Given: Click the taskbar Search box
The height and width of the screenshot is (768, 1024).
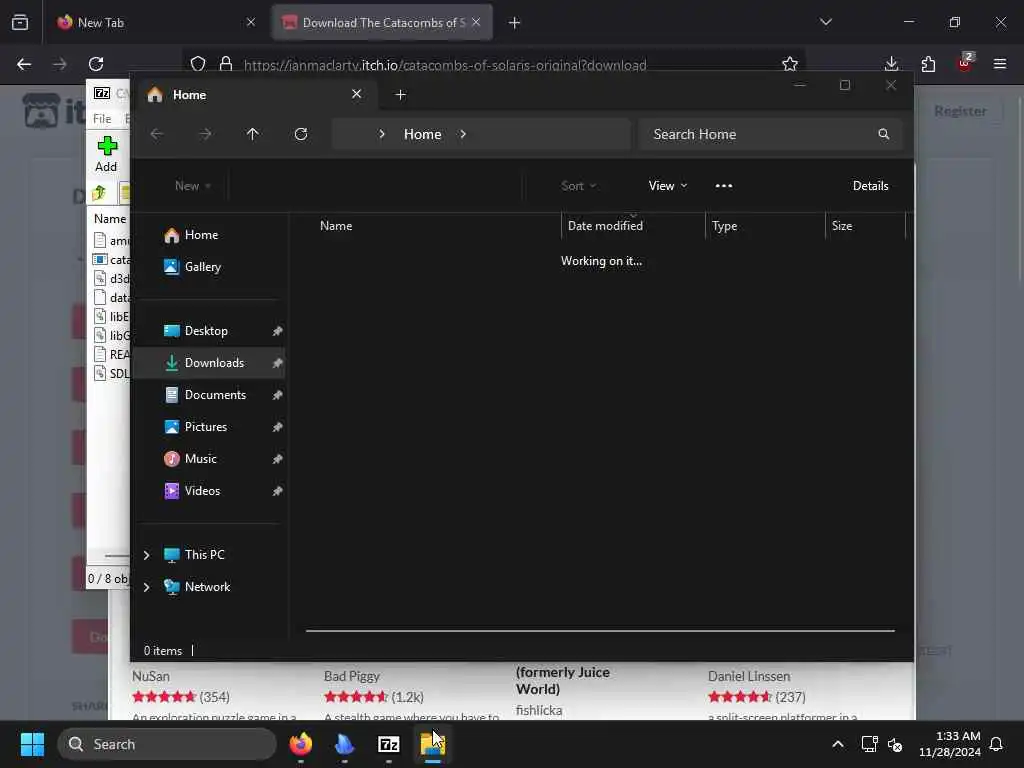Looking at the screenshot, I should [x=167, y=744].
